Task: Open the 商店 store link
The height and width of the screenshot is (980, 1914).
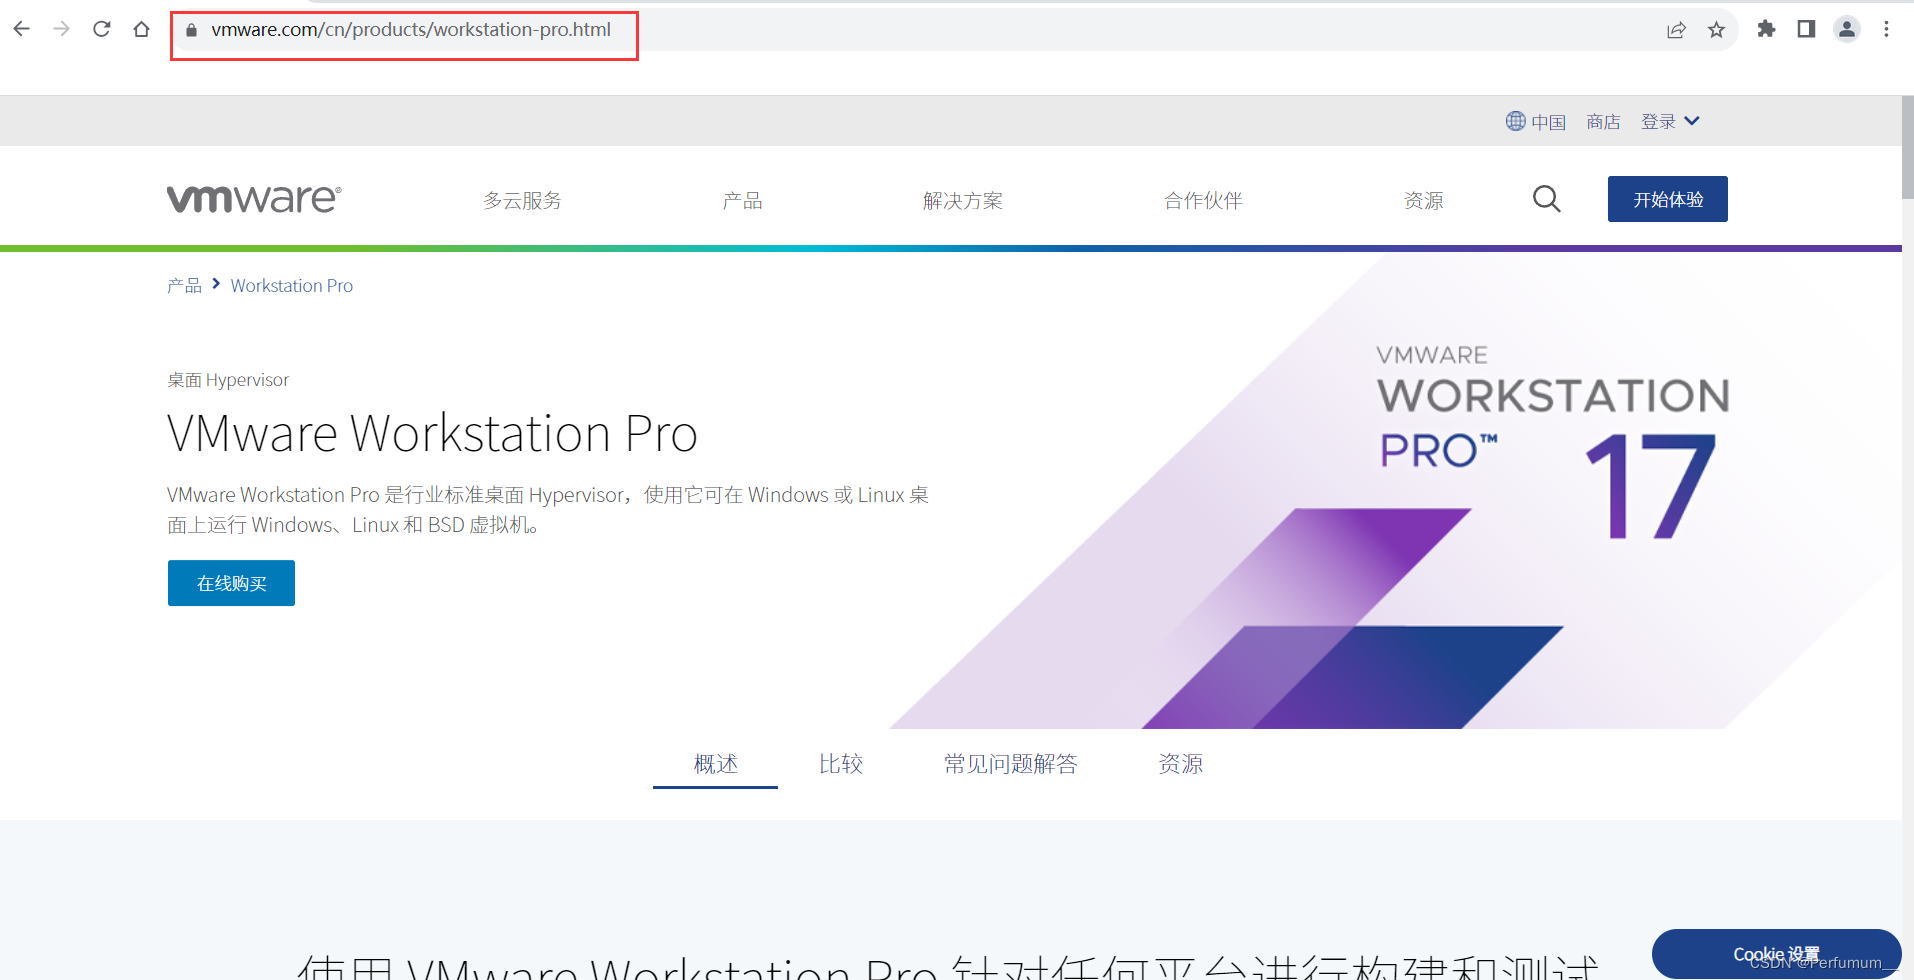Action: 1603,121
